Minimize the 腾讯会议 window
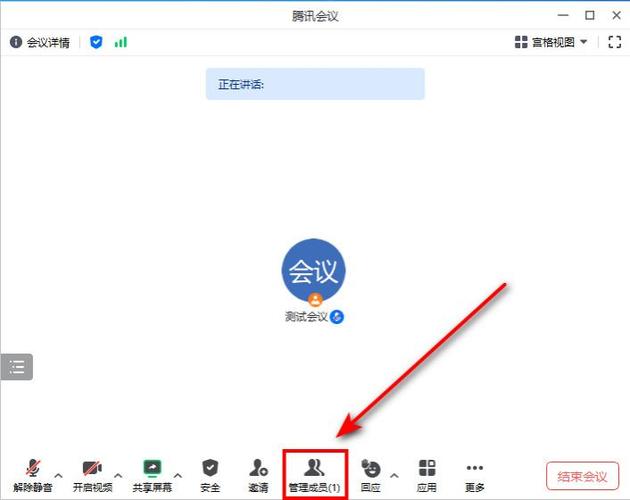Image resolution: width=630 pixels, height=500 pixels. pos(563,15)
